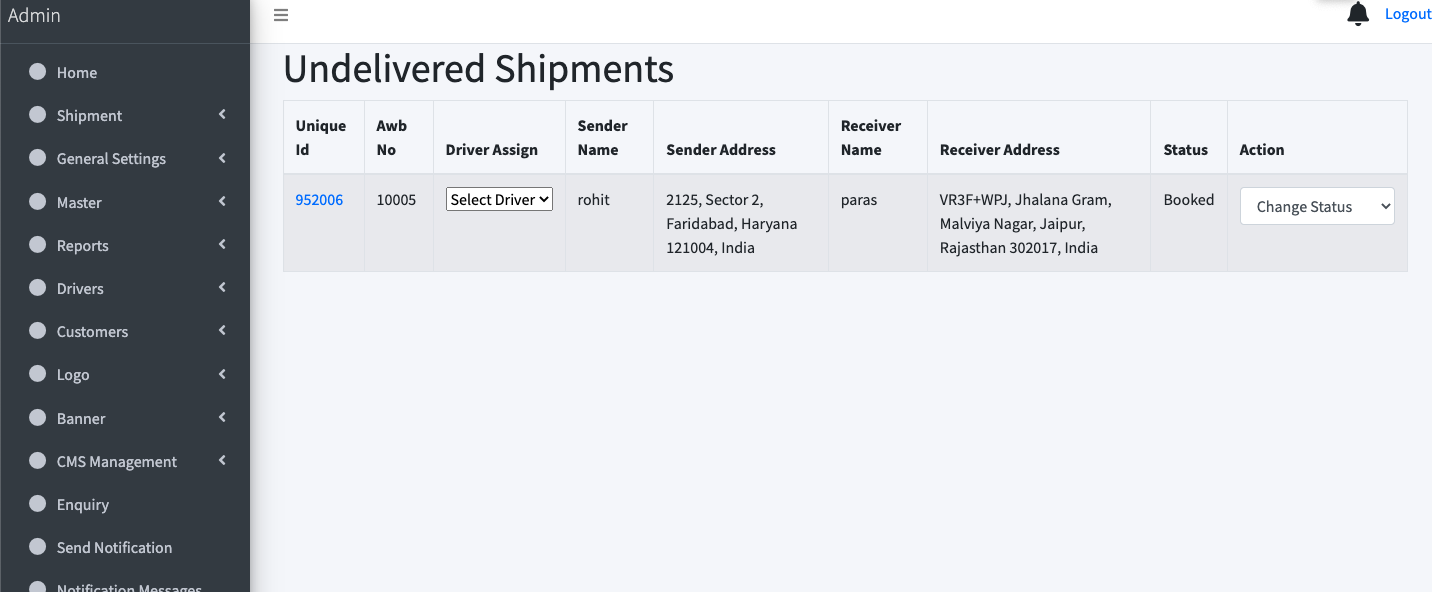Expand the Drivers sidebar chevron
1432x592 pixels.
coord(221,288)
